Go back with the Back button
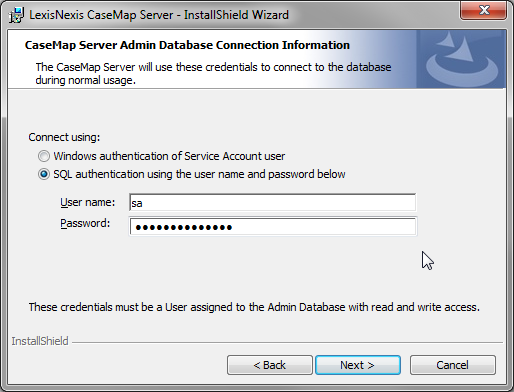 click(270, 365)
